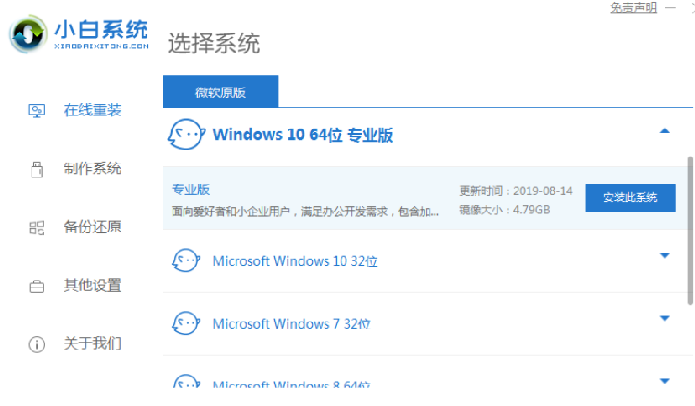Click the 更新时间：2019-08-14 text
The width and height of the screenshot is (695, 406).
515,191
